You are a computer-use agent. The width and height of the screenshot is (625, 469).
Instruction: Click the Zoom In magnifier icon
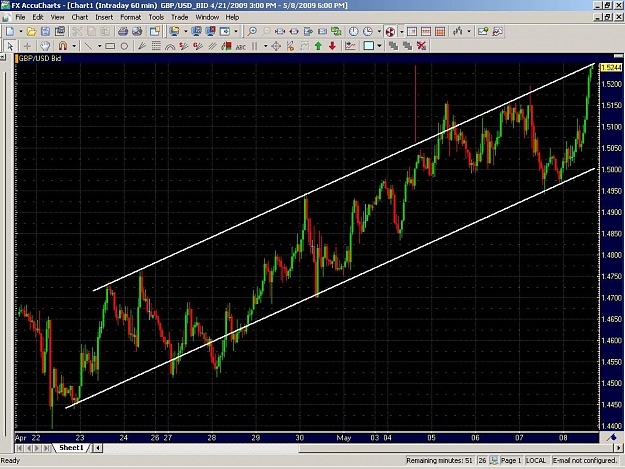[x=252, y=31]
